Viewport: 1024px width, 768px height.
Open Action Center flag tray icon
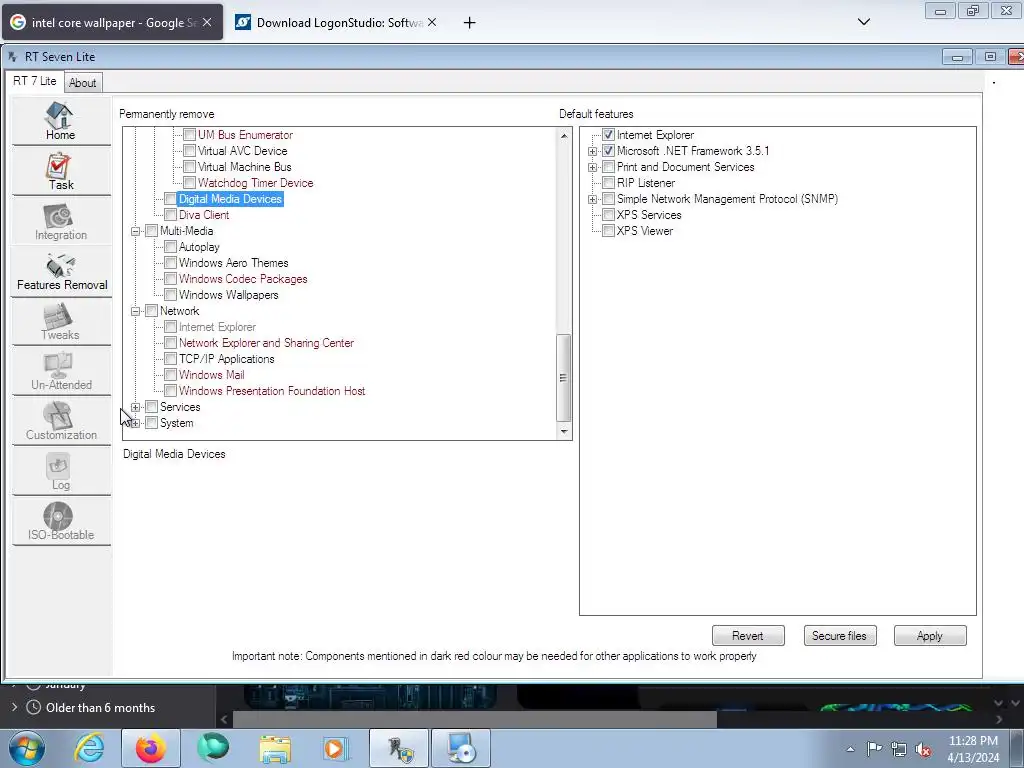coord(874,748)
